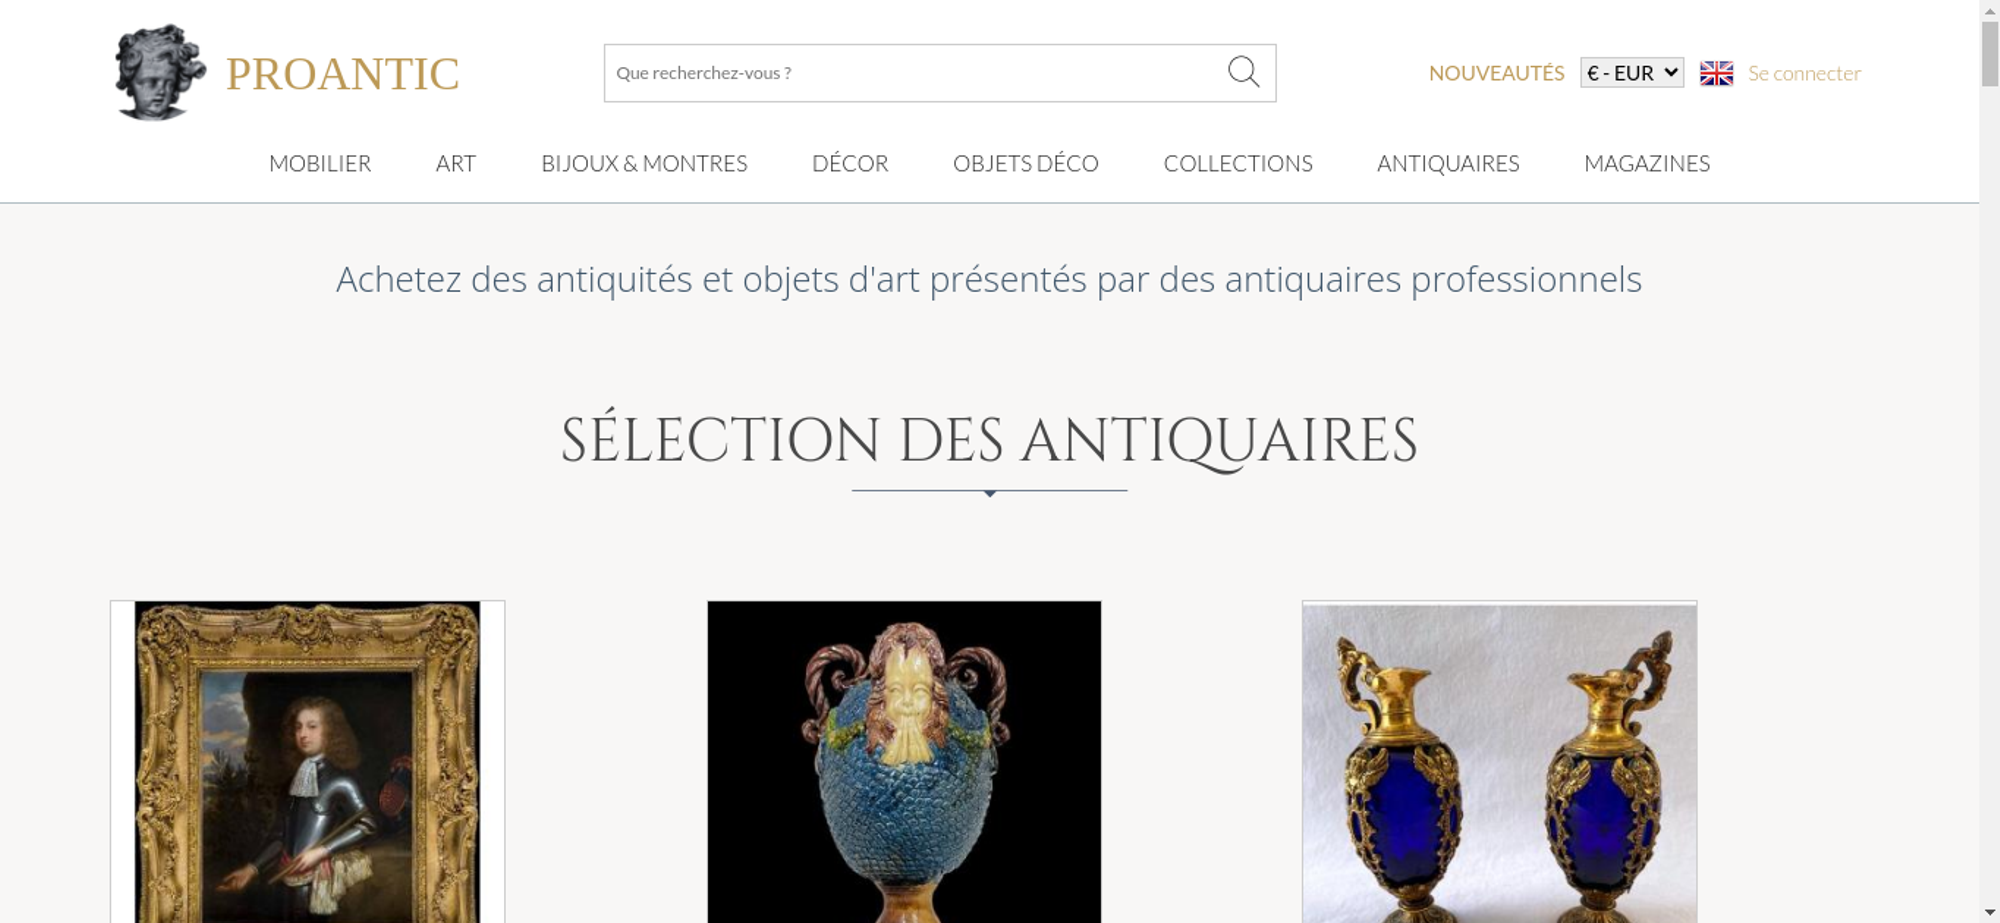Image resolution: width=2000 pixels, height=923 pixels.
Task: Open the MOBILIER menu
Action: coord(320,163)
